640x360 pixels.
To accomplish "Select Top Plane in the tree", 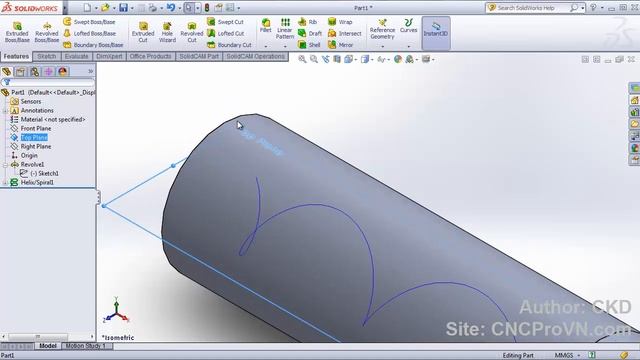I will (34, 138).
